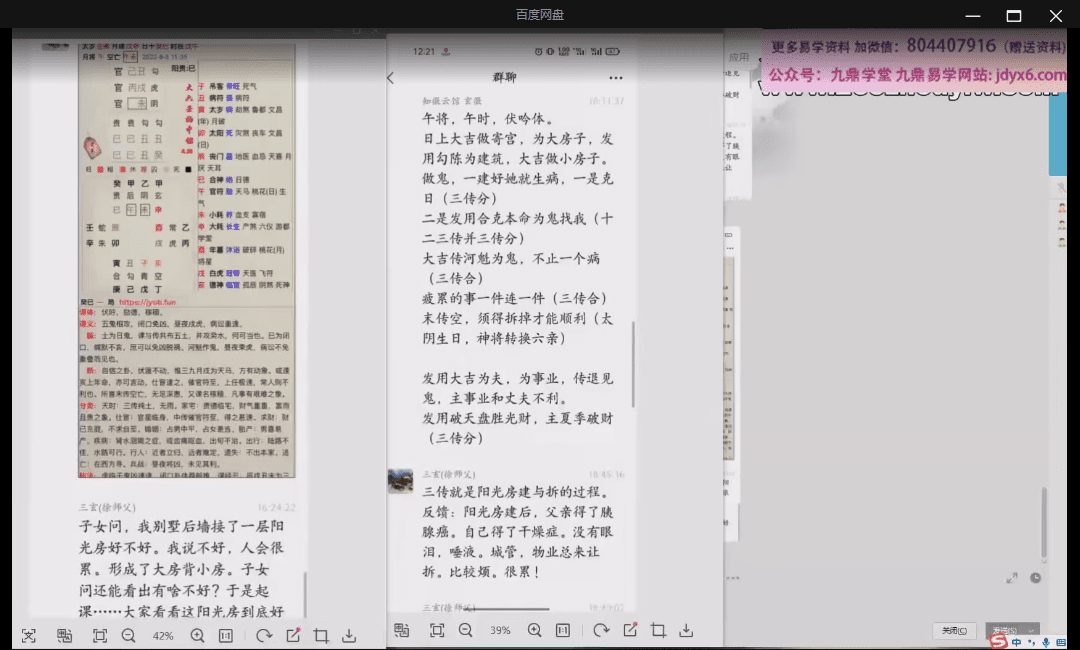Click the 1:1 actual size icon in middle viewer

(x=563, y=630)
